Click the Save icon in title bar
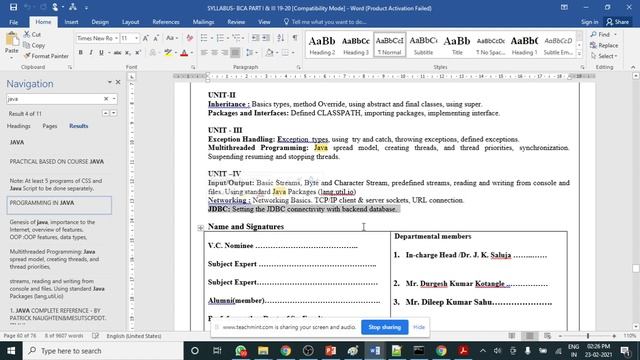Viewport: 640px width, 360px height. tap(13, 7)
